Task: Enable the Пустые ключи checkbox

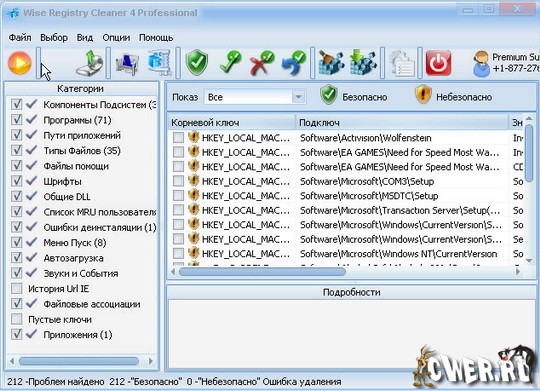Action: tap(17, 319)
